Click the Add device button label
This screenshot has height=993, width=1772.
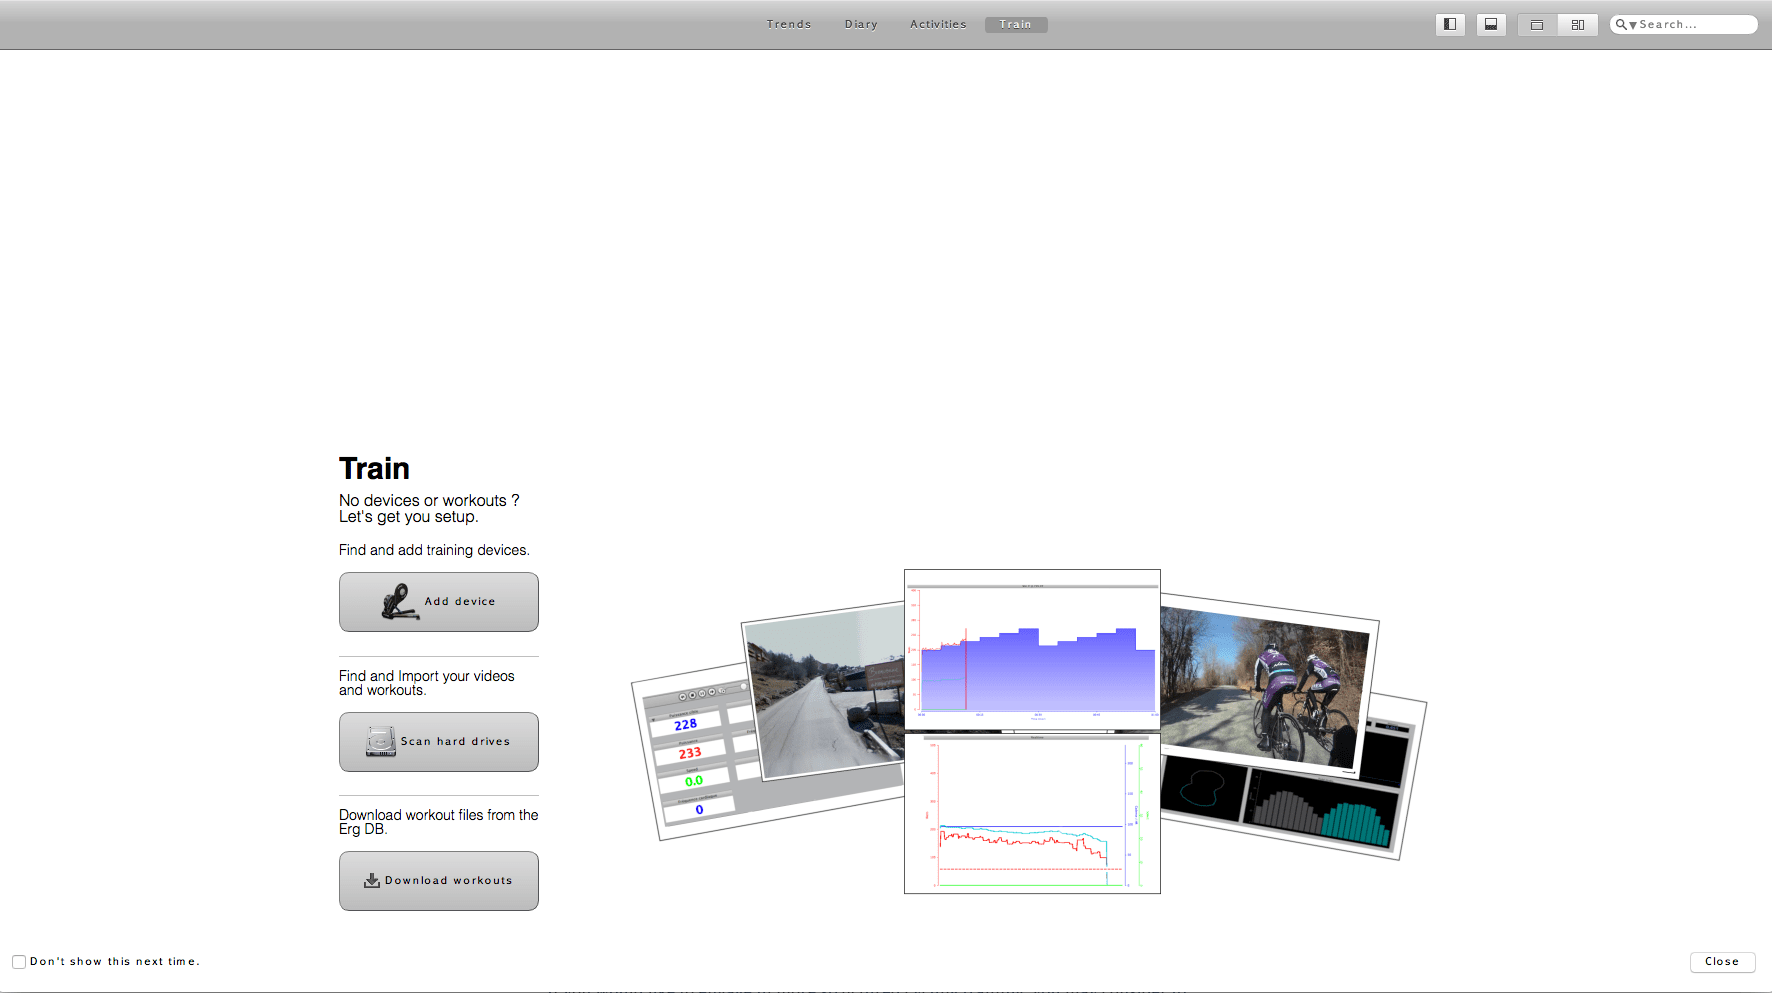pyautogui.click(x=460, y=602)
